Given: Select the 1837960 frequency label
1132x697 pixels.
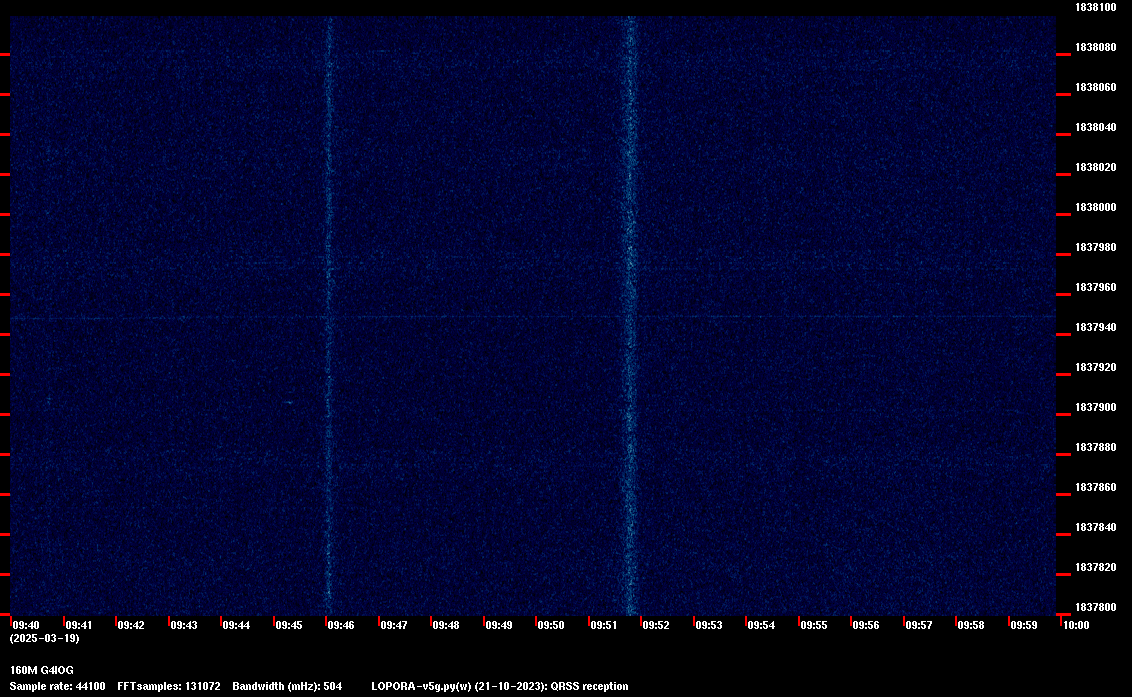Looking at the screenshot, I should click(x=1095, y=287).
